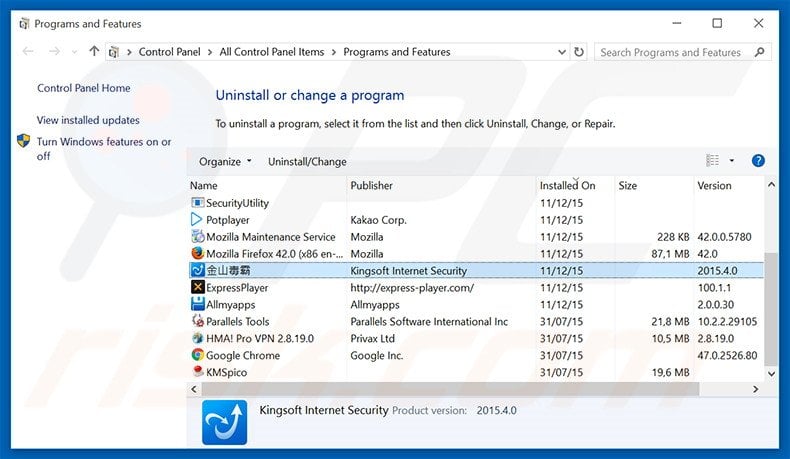
Task: Open the view options dropdown arrow
Action: tap(732, 161)
